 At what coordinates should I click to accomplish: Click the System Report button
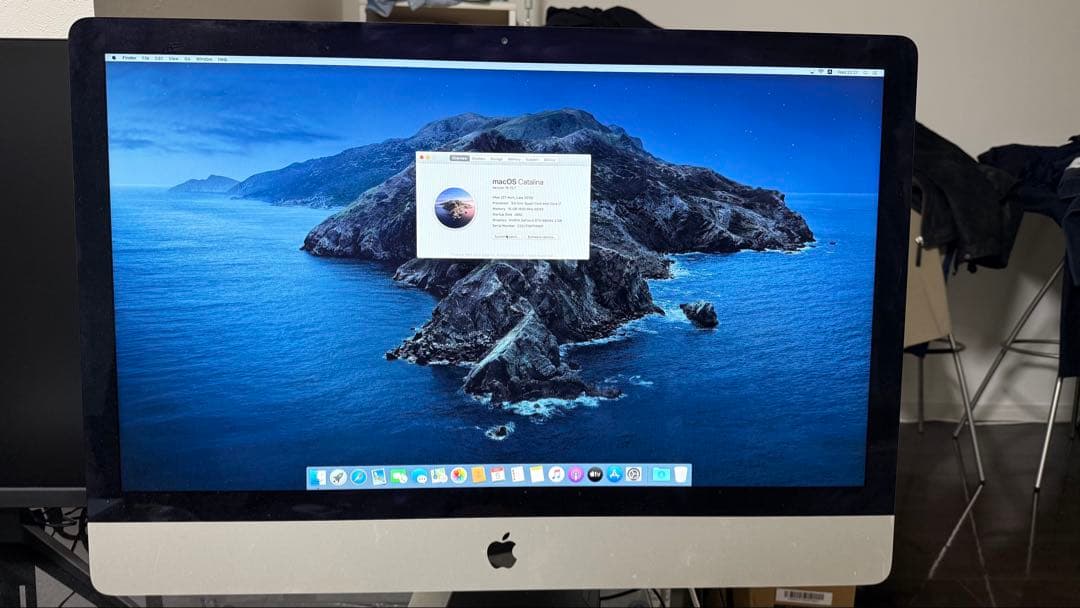pyautogui.click(x=507, y=237)
